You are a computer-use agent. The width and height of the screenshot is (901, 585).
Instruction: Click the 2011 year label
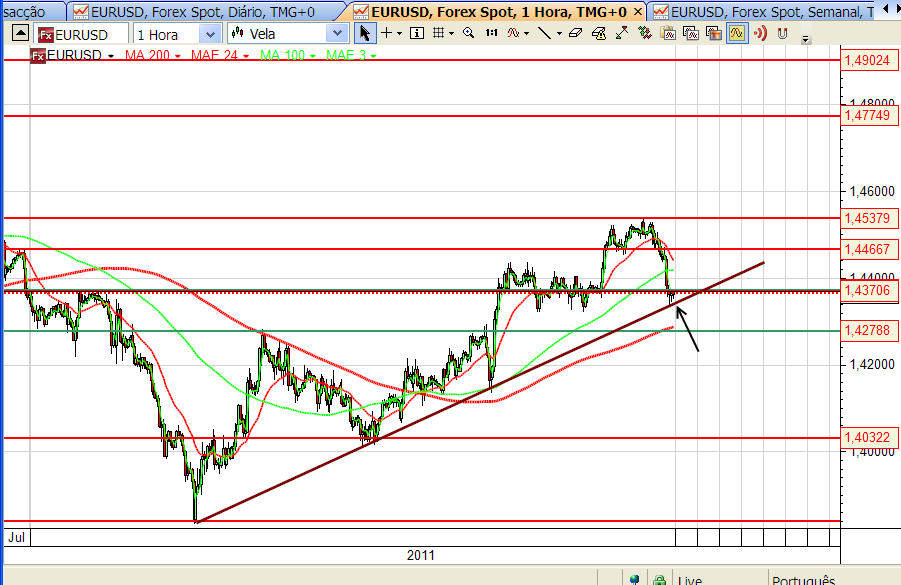[x=421, y=556]
